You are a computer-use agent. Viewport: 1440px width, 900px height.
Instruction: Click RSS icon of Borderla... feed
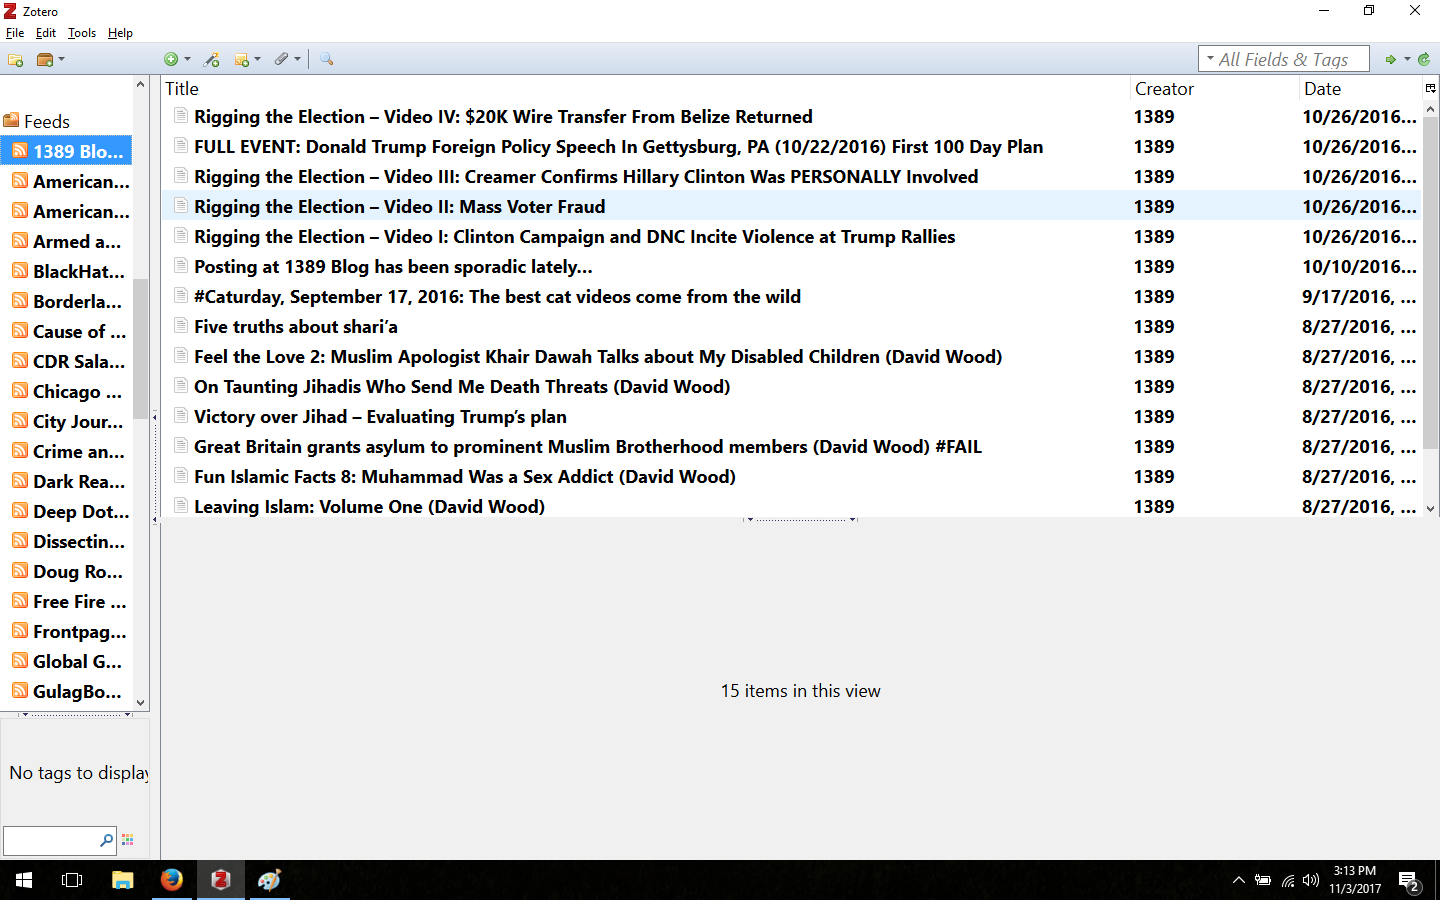[x=20, y=301]
